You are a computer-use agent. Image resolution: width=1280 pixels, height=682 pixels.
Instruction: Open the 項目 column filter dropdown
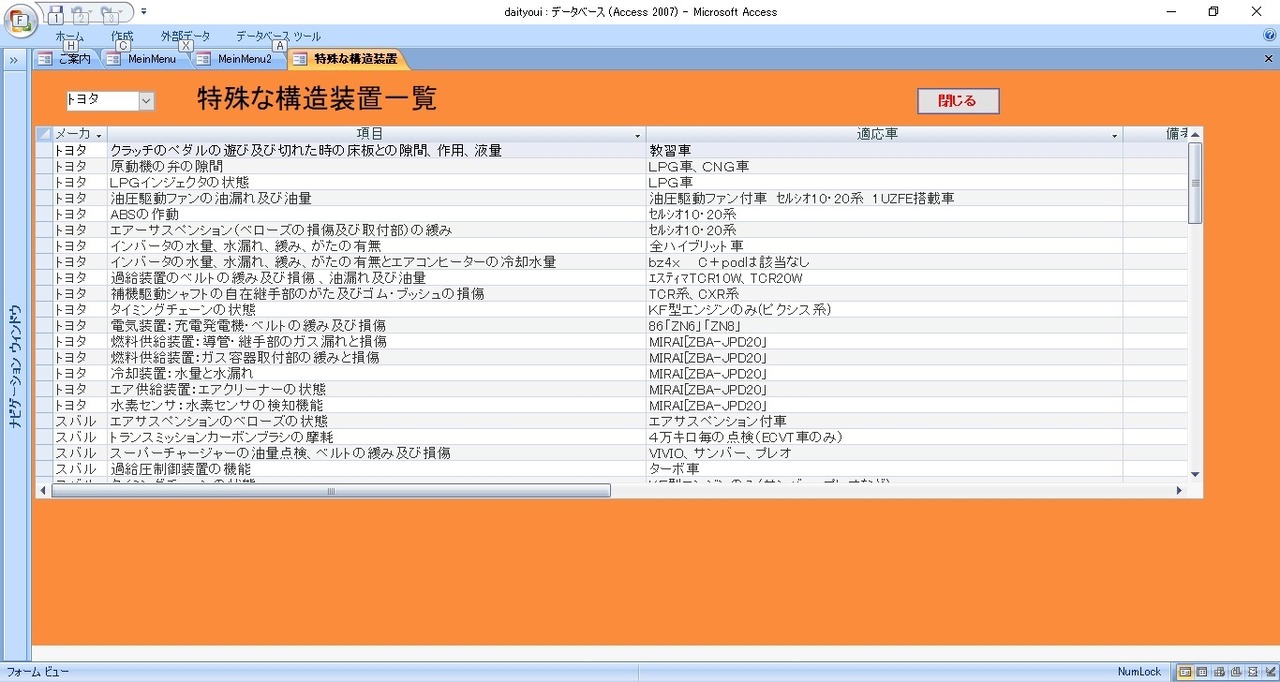[638, 134]
